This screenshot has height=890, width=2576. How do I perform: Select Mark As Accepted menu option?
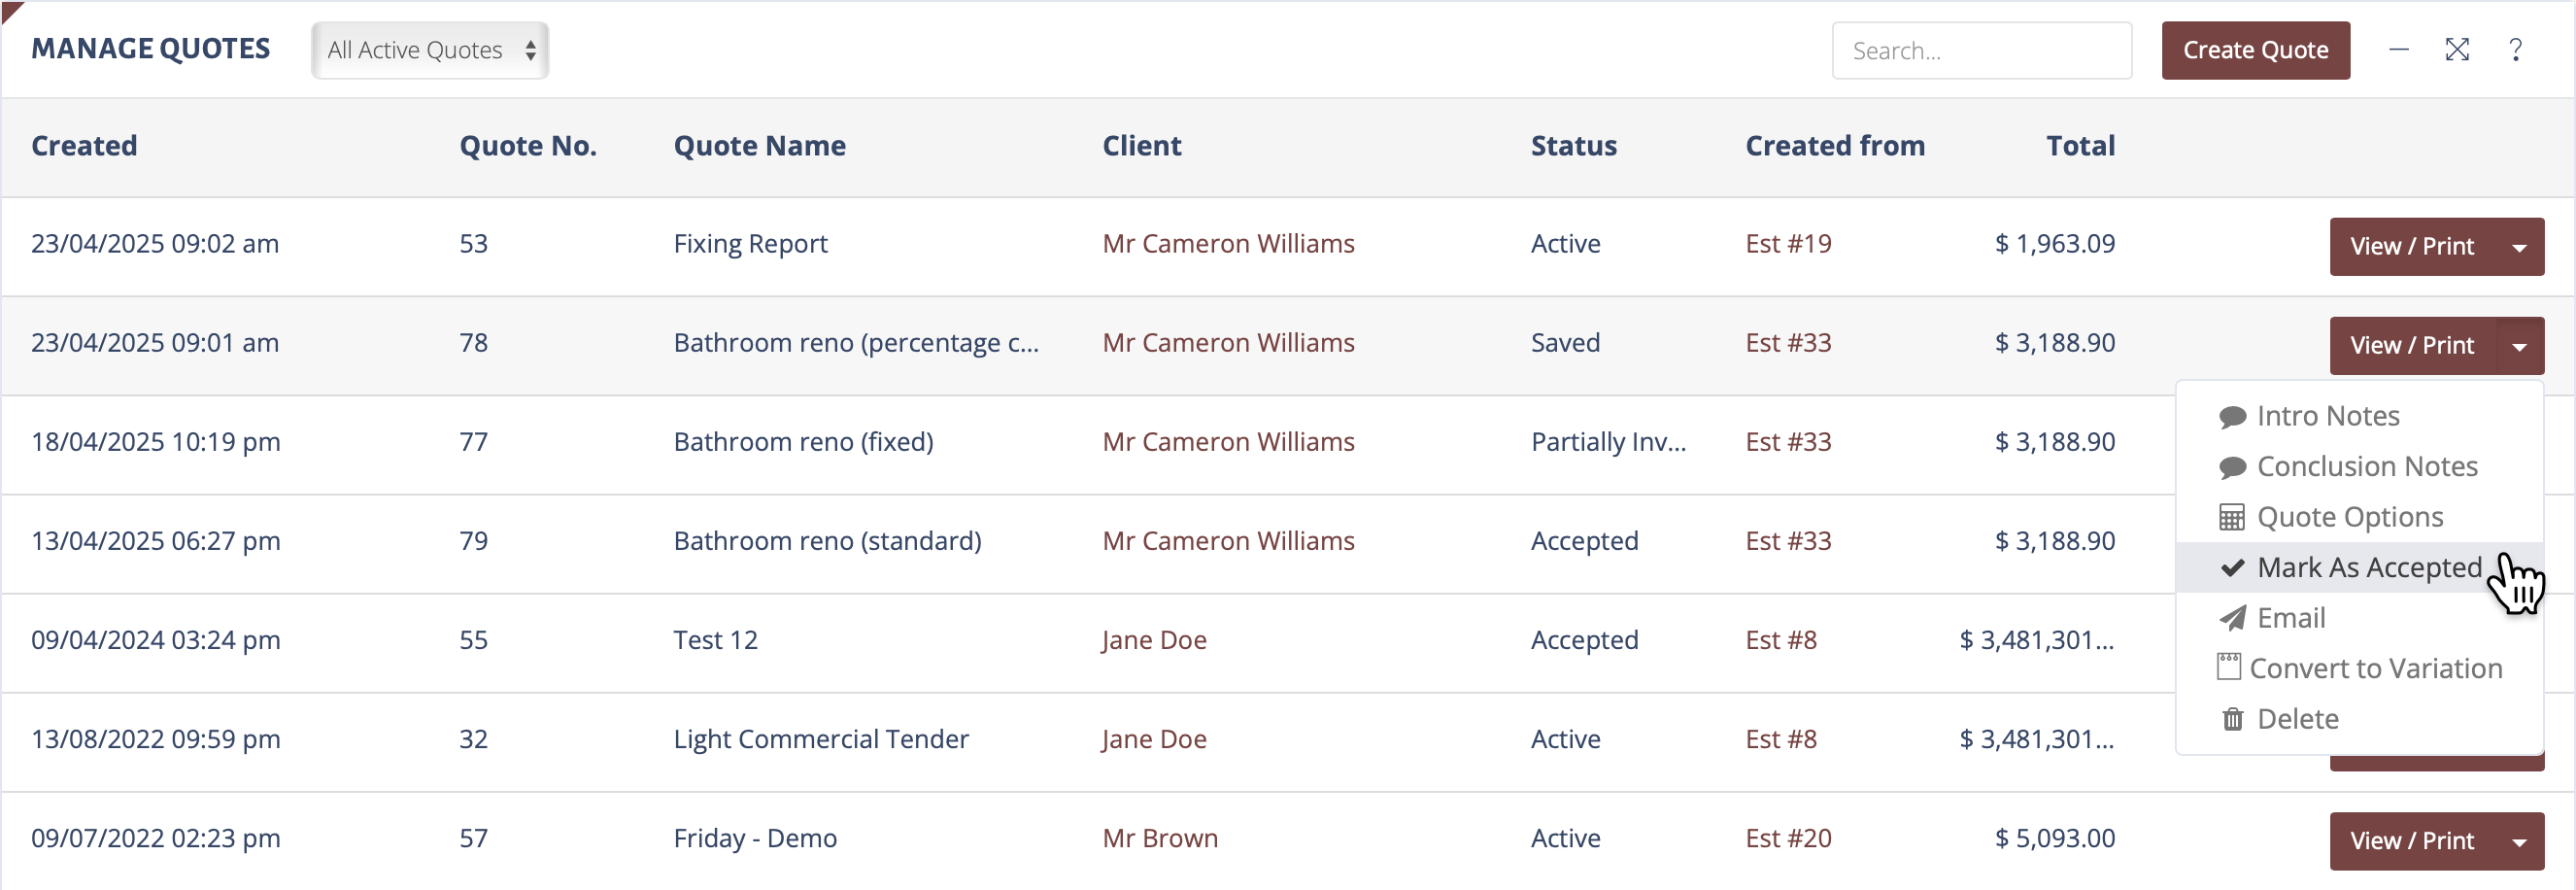tap(2368, 568)
